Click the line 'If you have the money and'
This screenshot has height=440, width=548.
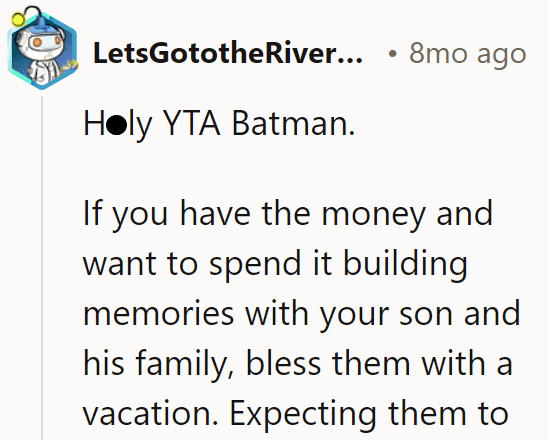[288, 215]
